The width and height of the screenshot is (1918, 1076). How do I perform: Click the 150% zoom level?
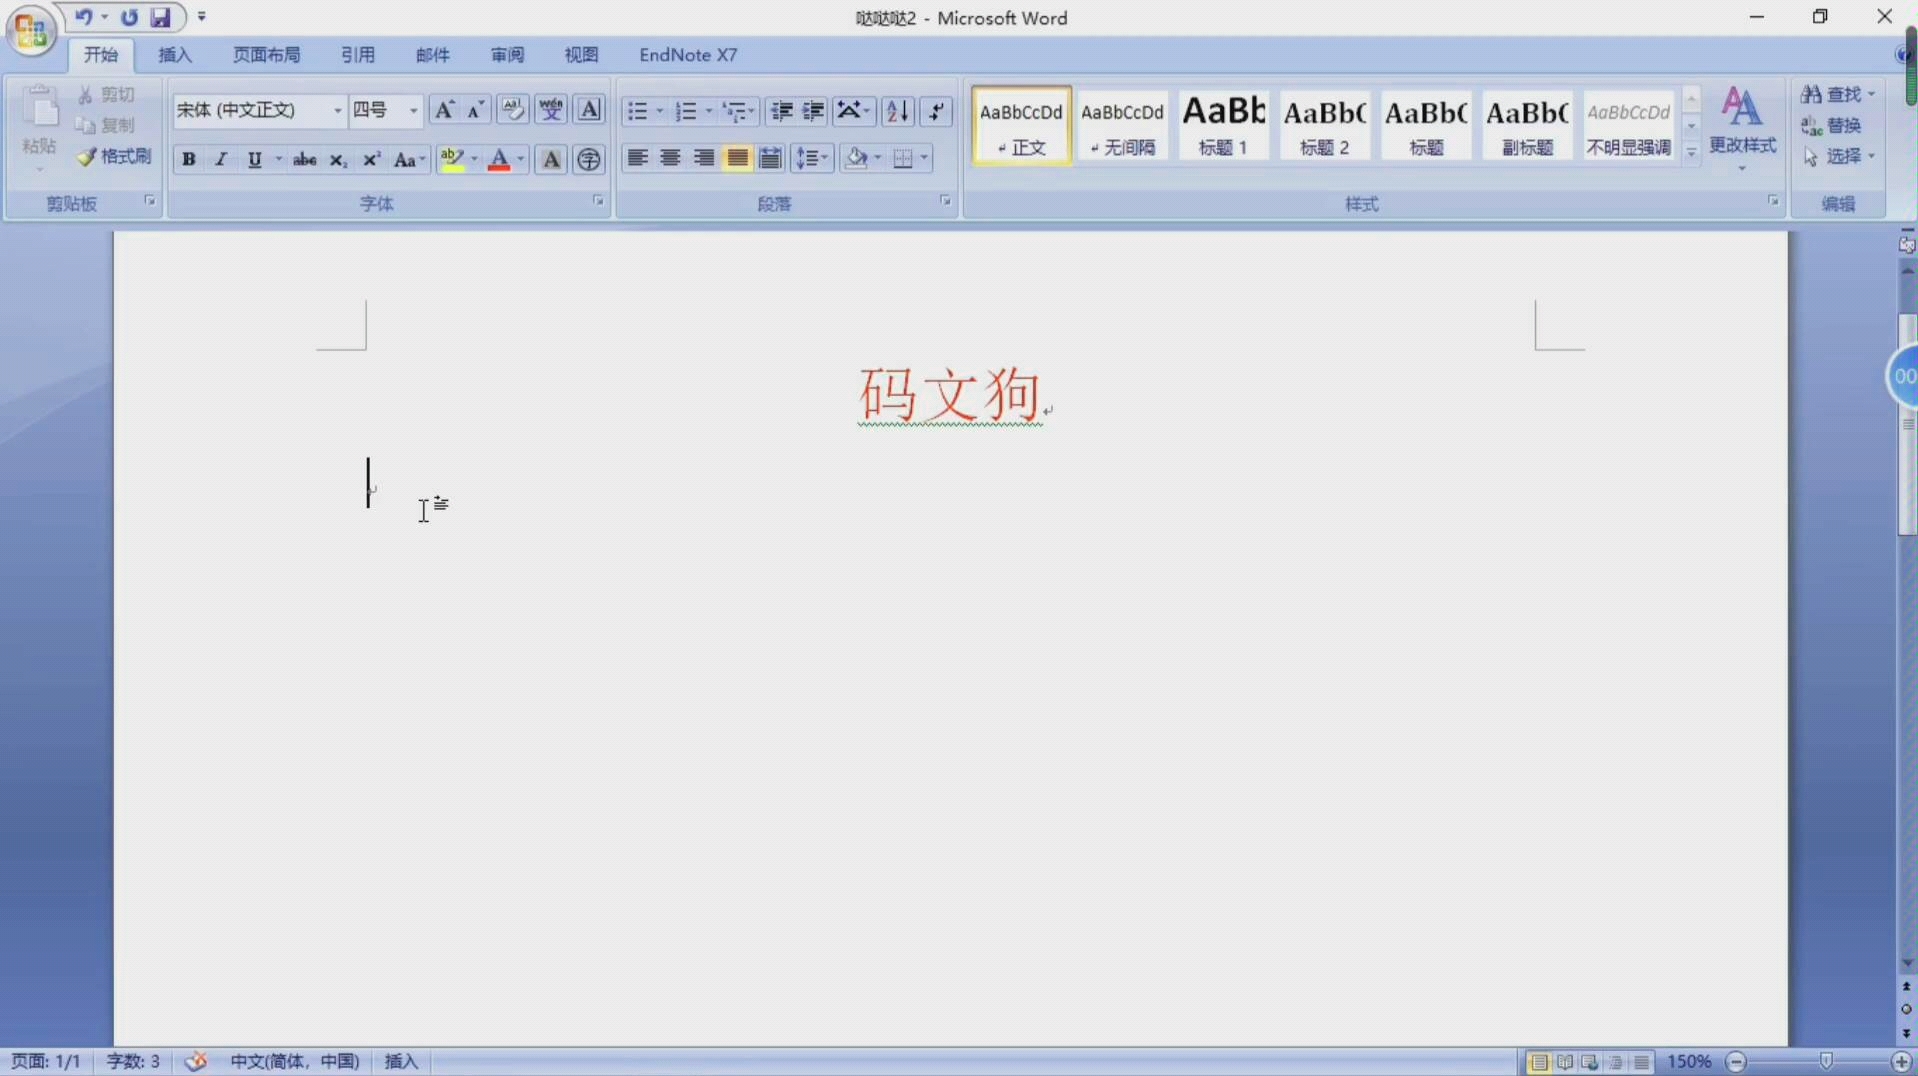[x=1689, y=1061]
